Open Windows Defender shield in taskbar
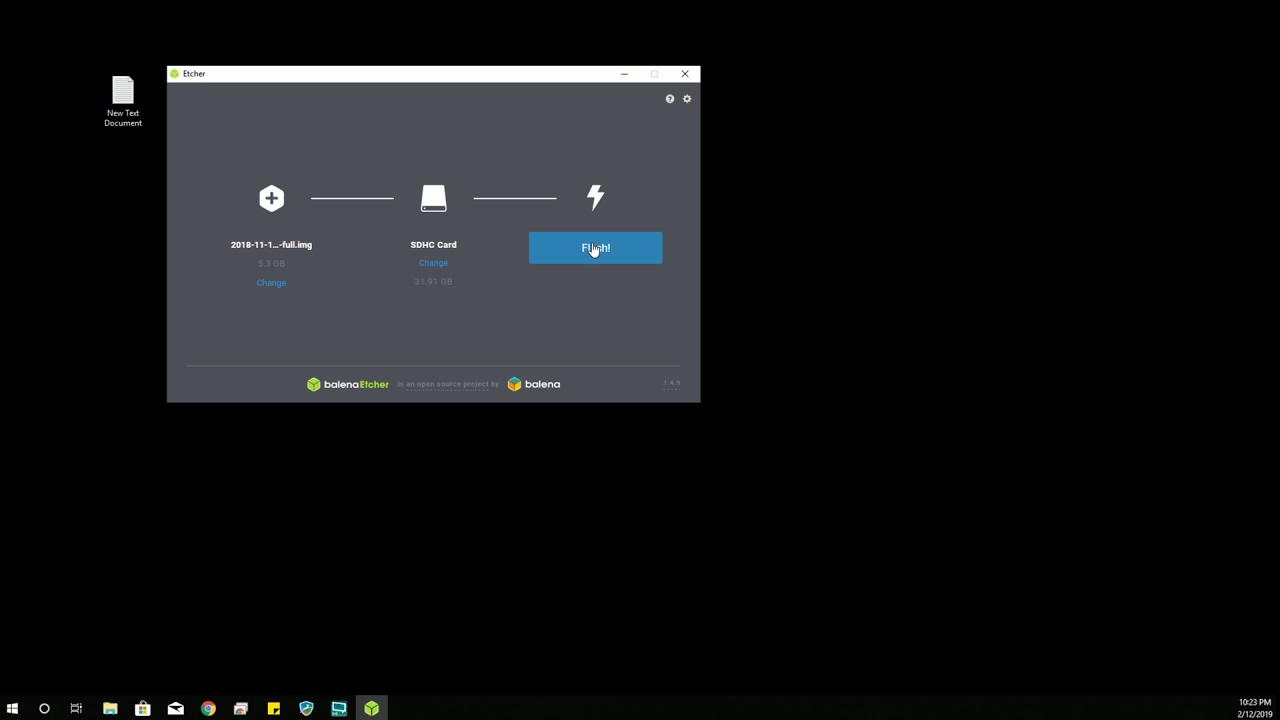This screenshot has height=720, width=1280. pos(306,708)
